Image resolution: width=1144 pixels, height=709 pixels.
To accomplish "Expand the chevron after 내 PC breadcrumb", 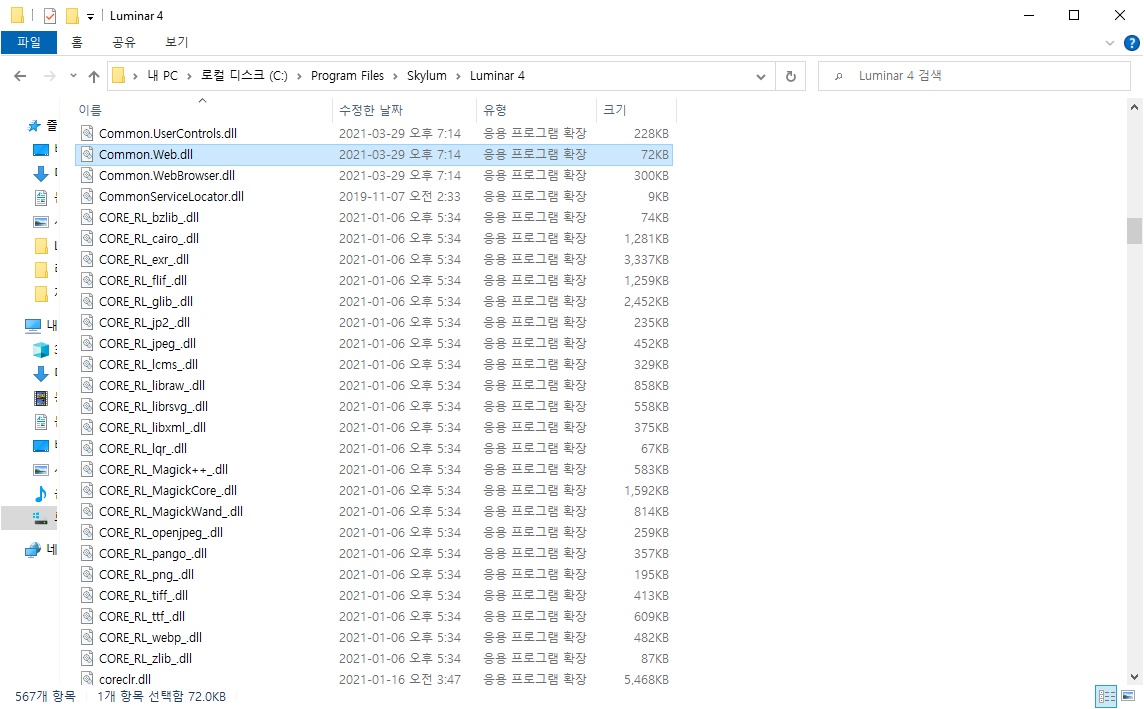I will [189, 76].
